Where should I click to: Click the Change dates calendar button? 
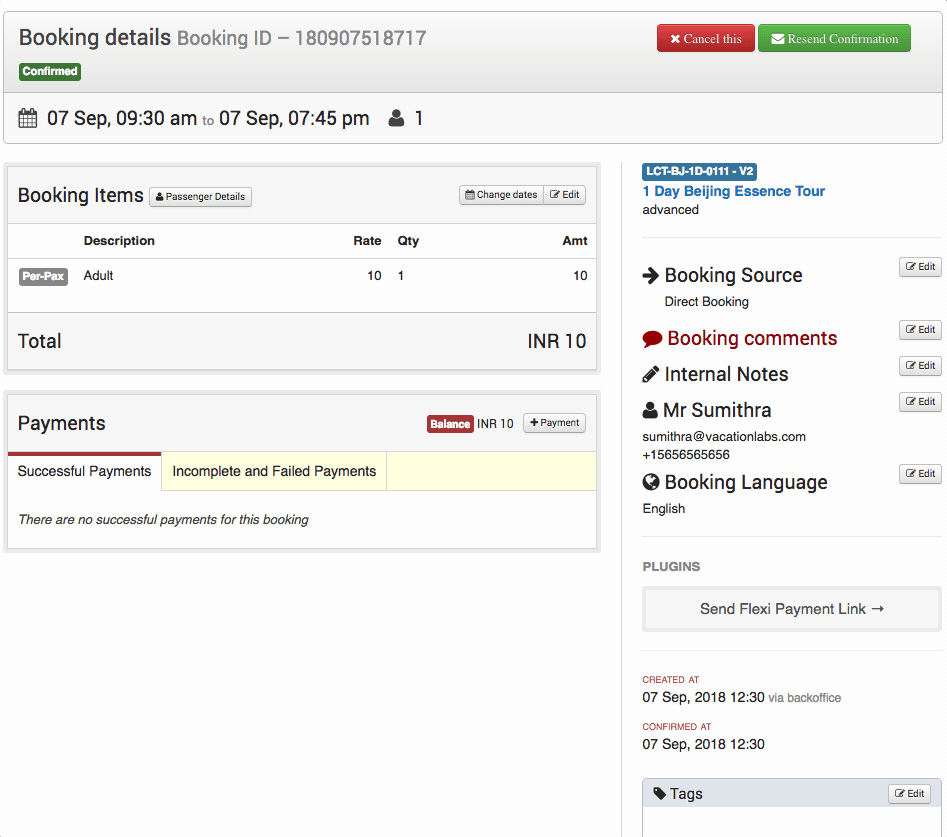tap(501, 195)
